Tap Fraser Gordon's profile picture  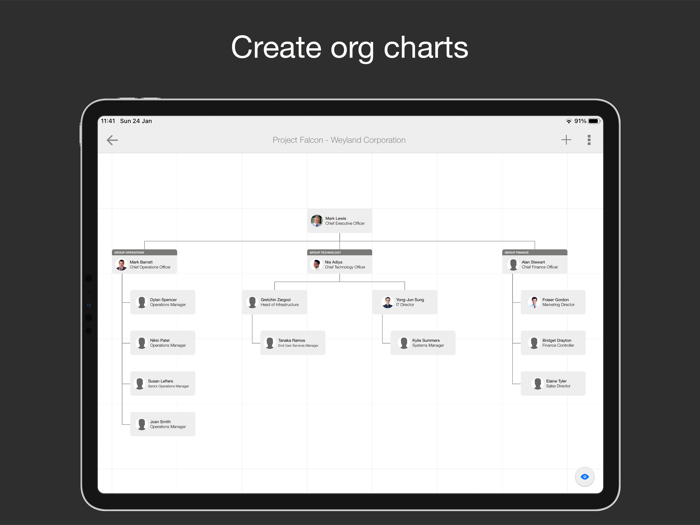(x=535, y=302)
